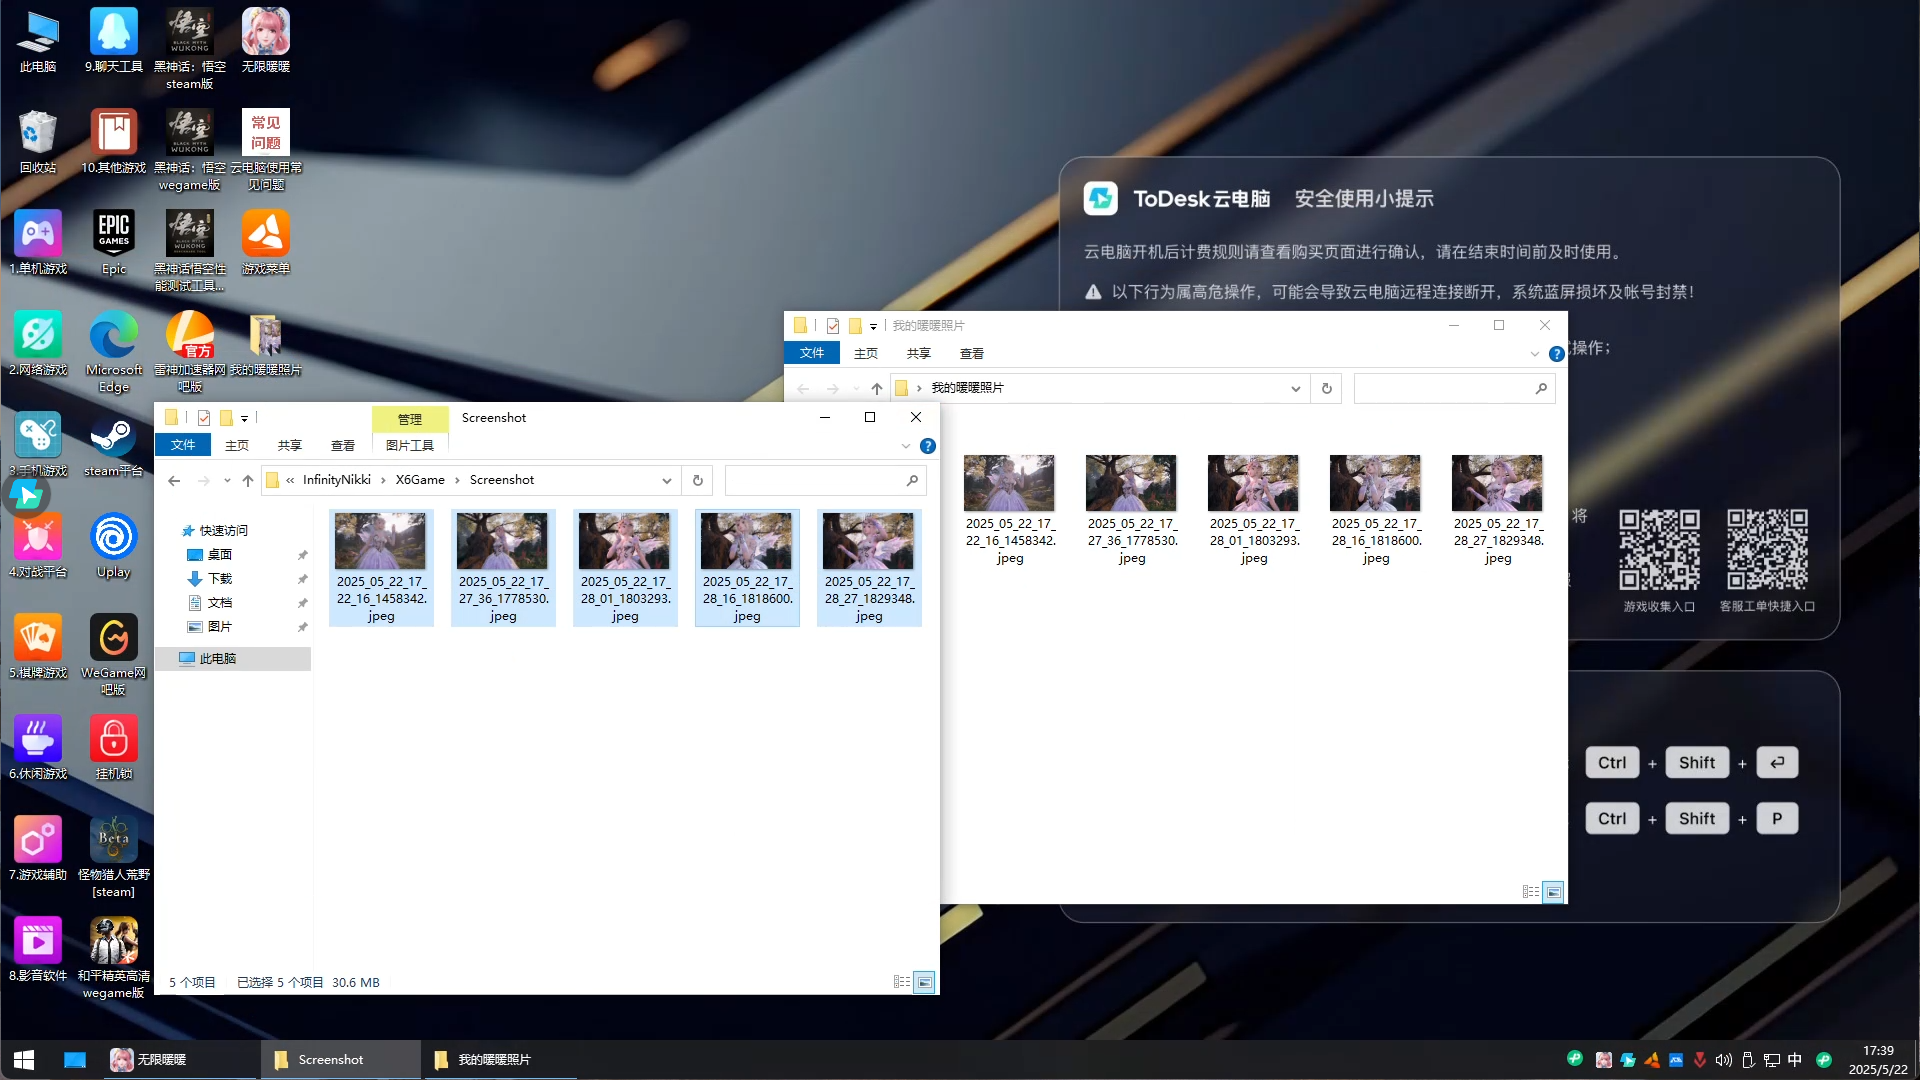
Task: Select 快速访问 in navigation pane
Action: [223, 531]
